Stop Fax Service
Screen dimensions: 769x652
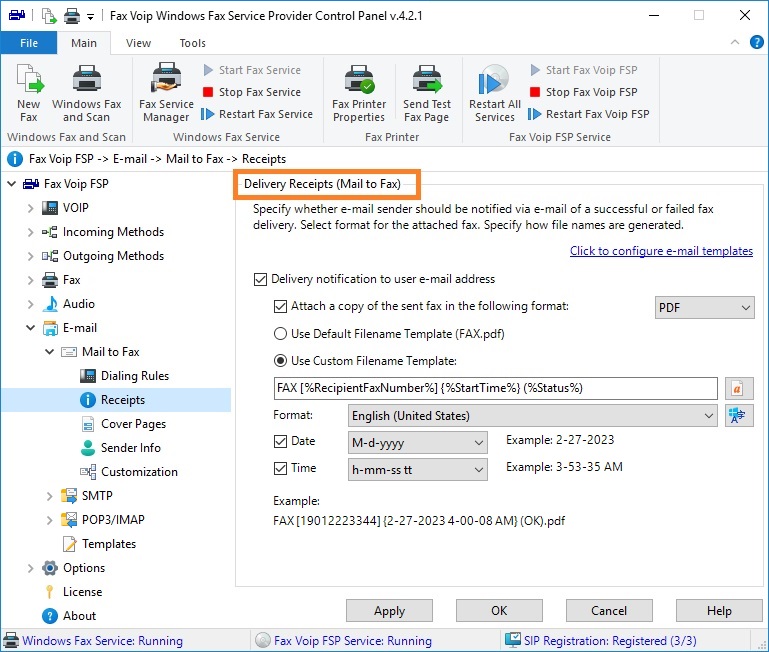(x=251, y=92)
